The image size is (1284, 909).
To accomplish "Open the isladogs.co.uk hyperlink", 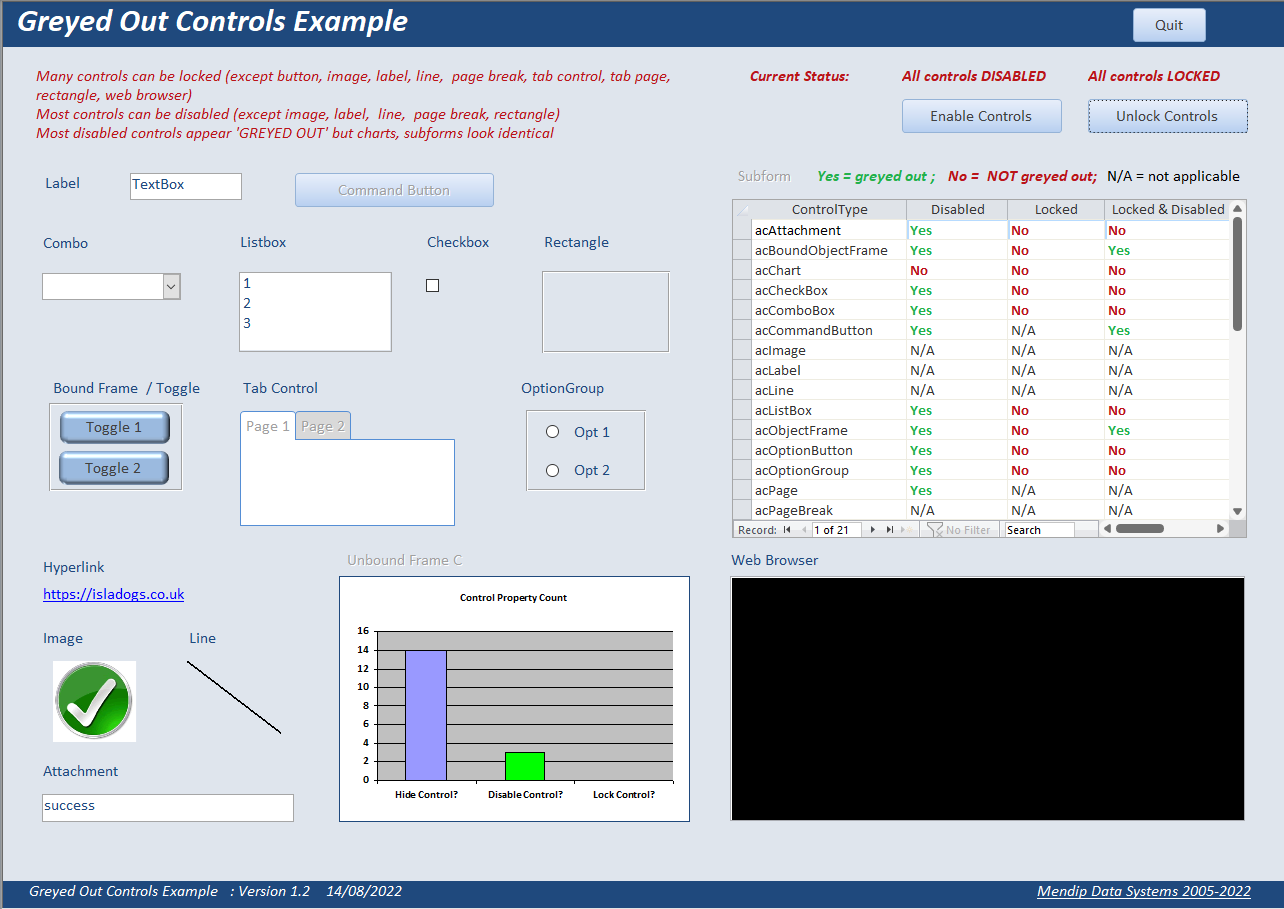I will [x=114, y=594].
